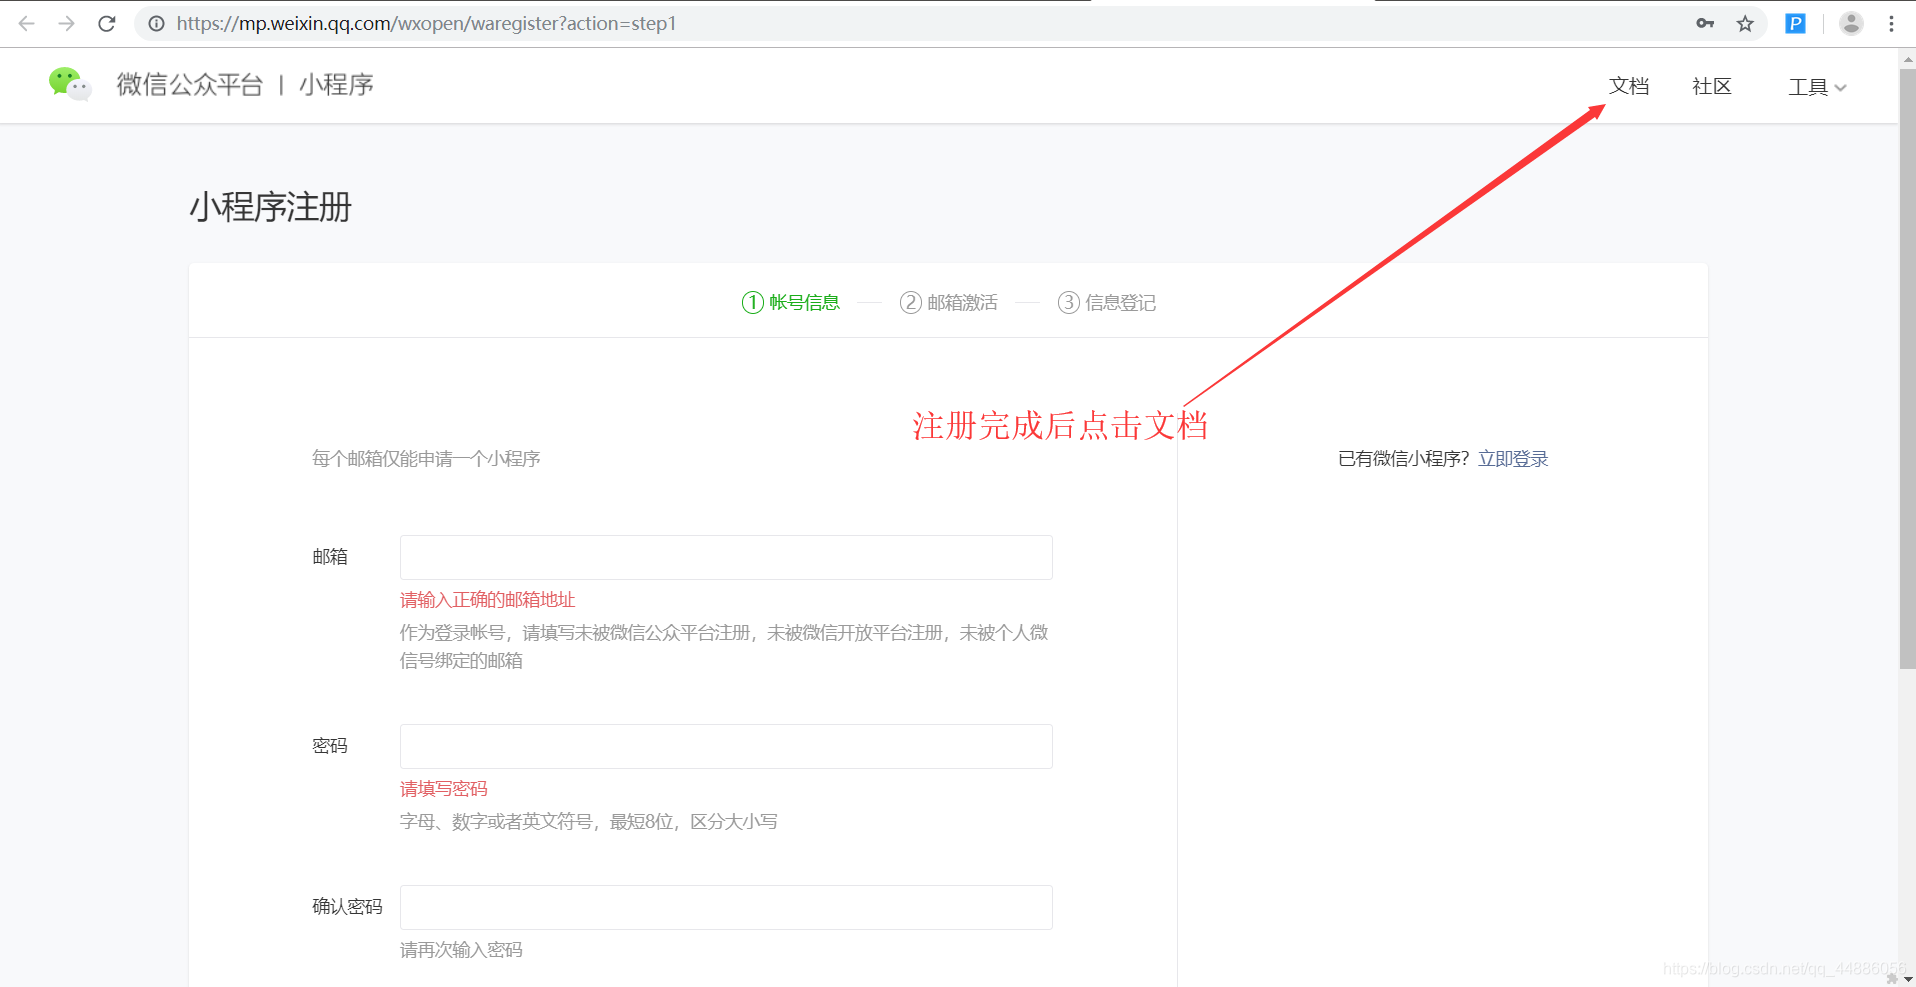This screenshot has height=987, width=1916.
Task: Select step 3 信息登记
Action: [x=1106, y=302]
